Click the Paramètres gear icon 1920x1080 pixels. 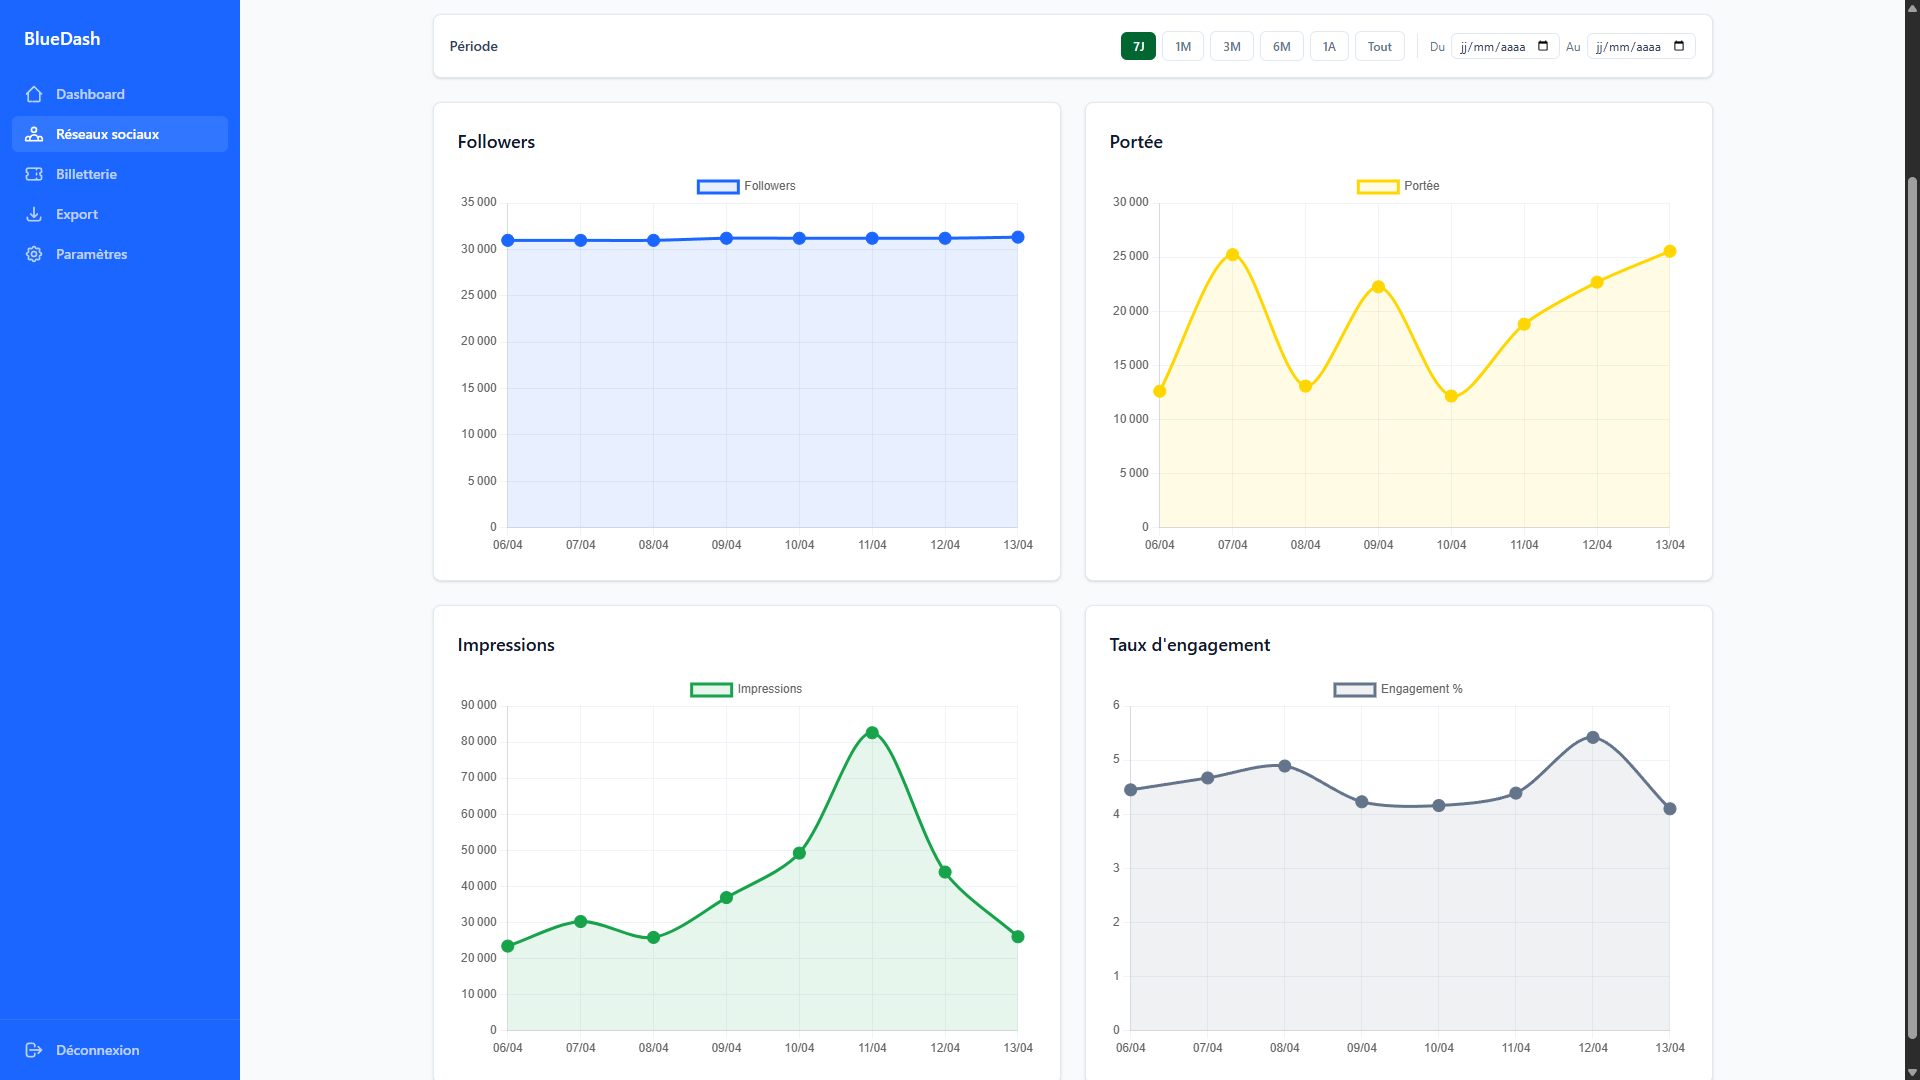point(34,254)
